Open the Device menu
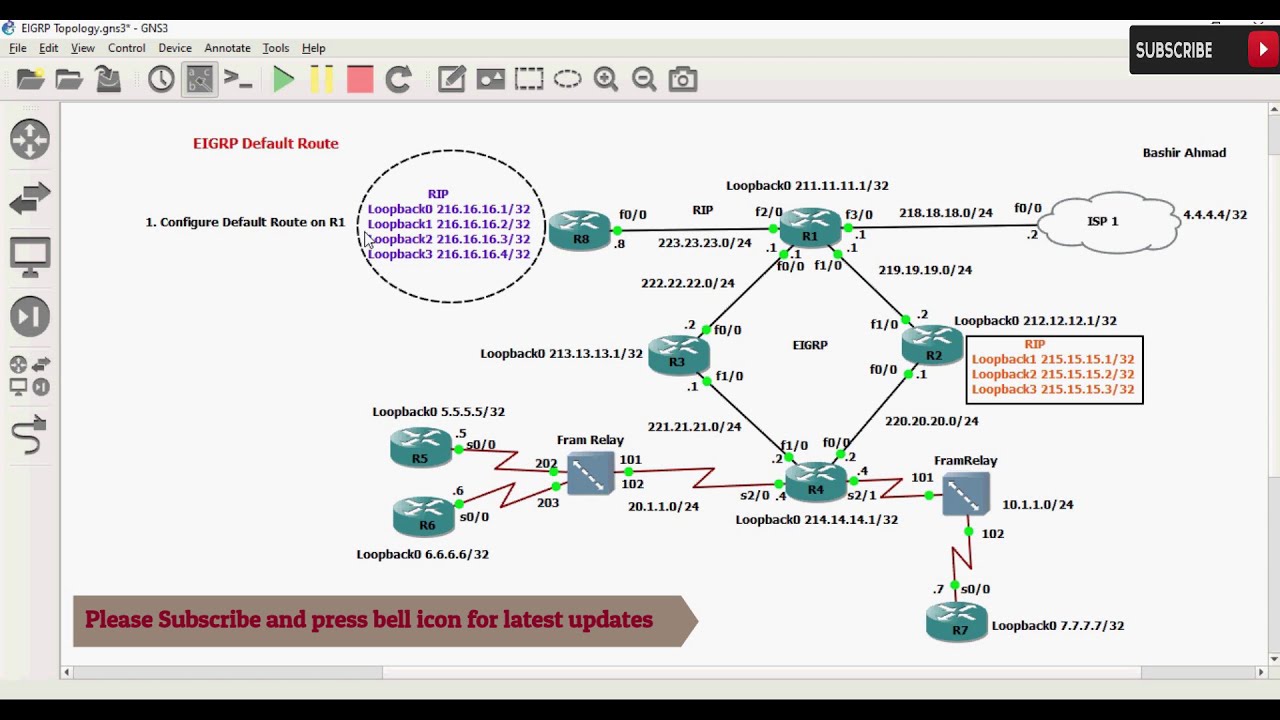The height and width of the screenshot is (720, 1280). click(175, 48)
